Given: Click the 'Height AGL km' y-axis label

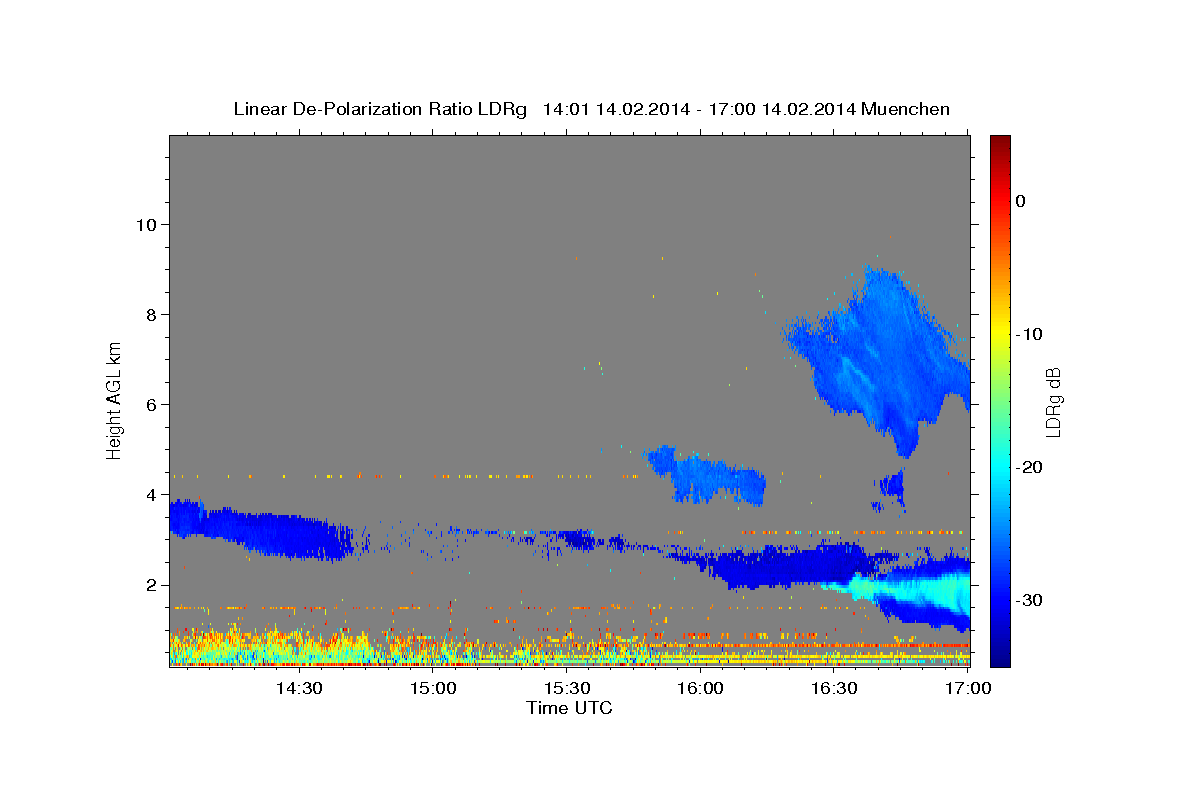Looking at the screenshot, I should [114, 400].
